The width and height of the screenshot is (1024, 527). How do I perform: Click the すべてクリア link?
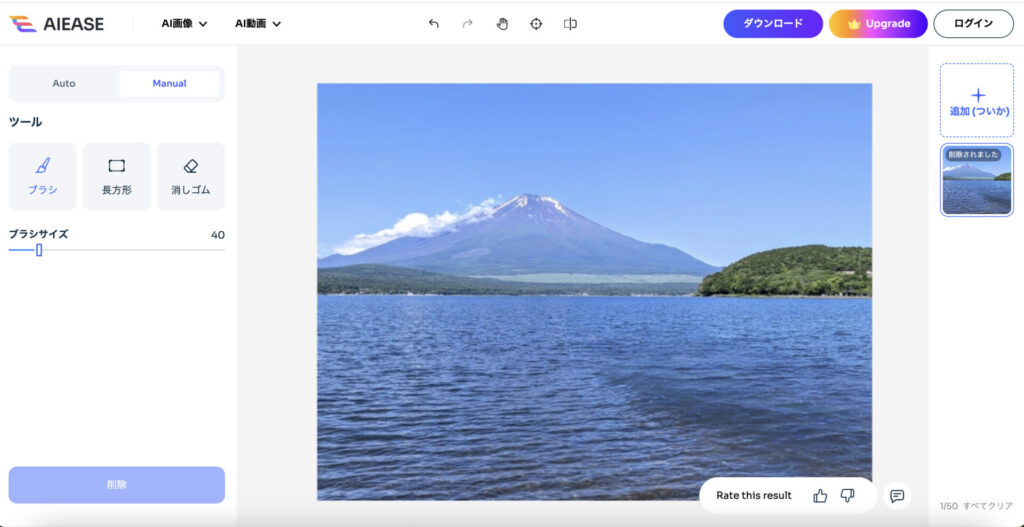point(988,506)
